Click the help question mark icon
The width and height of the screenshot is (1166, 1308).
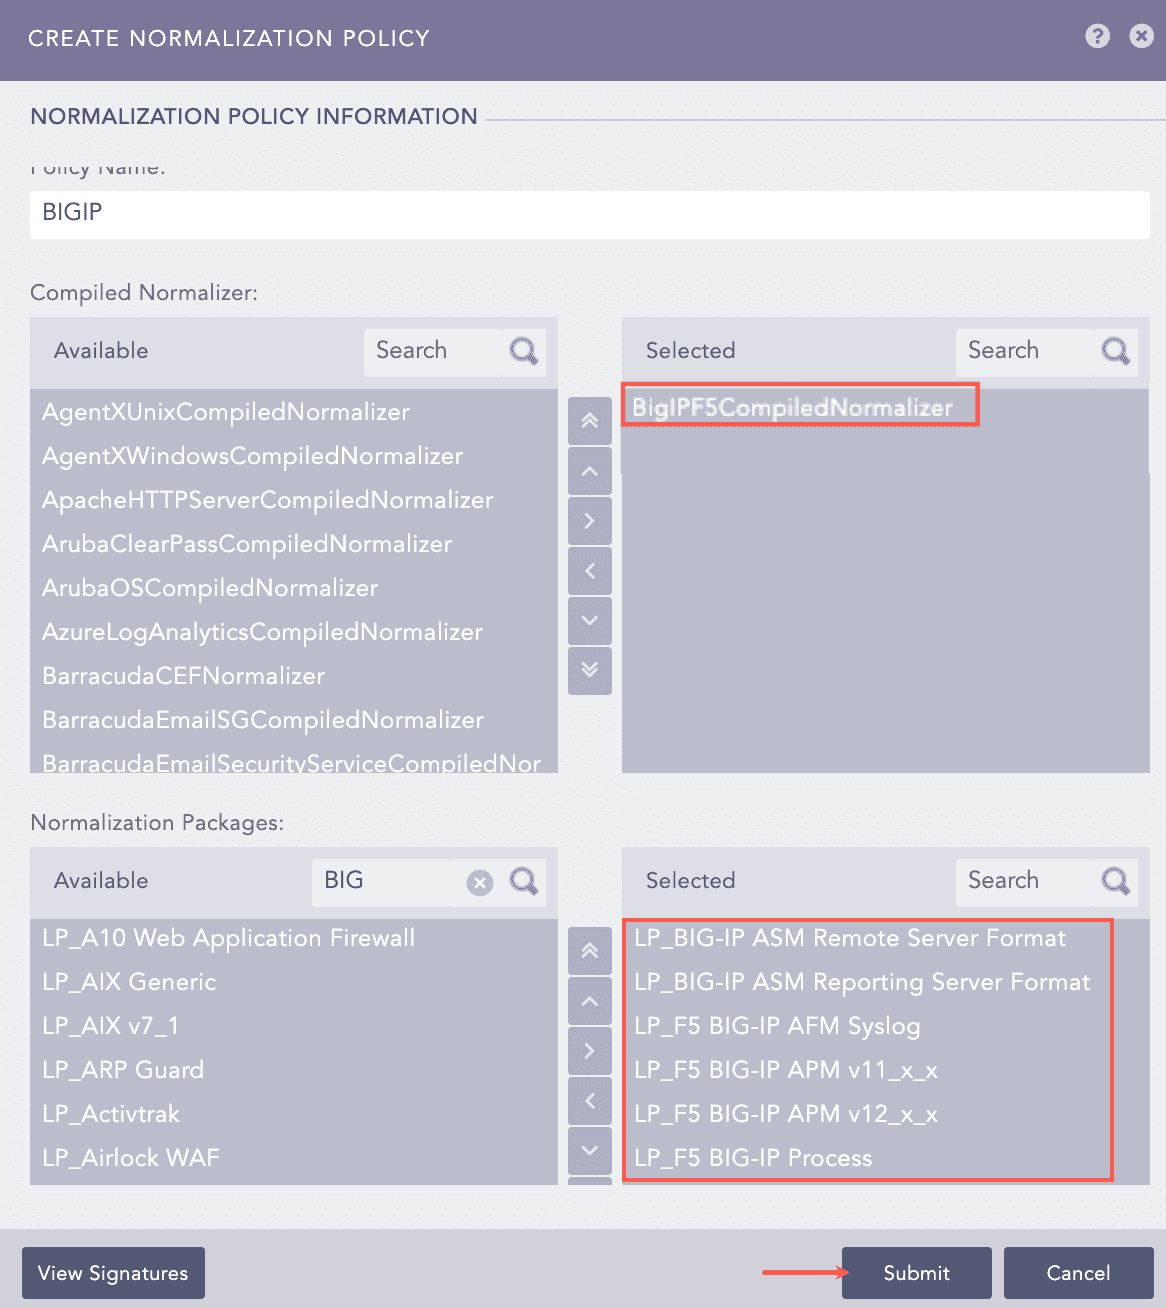(1097, 37)
